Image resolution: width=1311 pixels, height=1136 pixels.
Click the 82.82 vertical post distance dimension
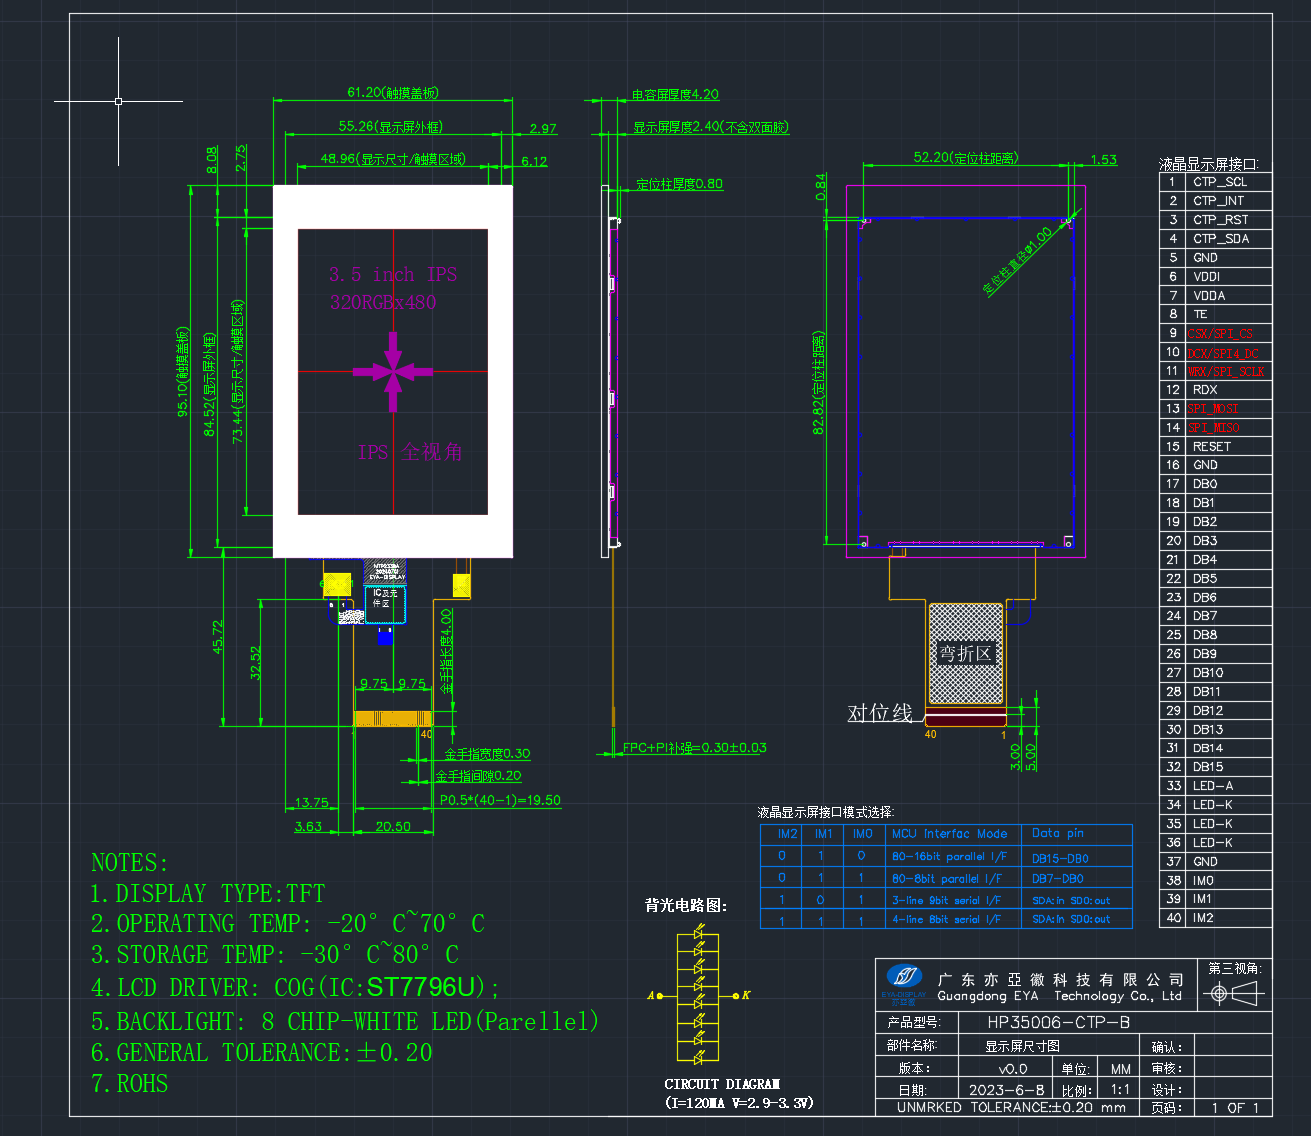point(819,384)
